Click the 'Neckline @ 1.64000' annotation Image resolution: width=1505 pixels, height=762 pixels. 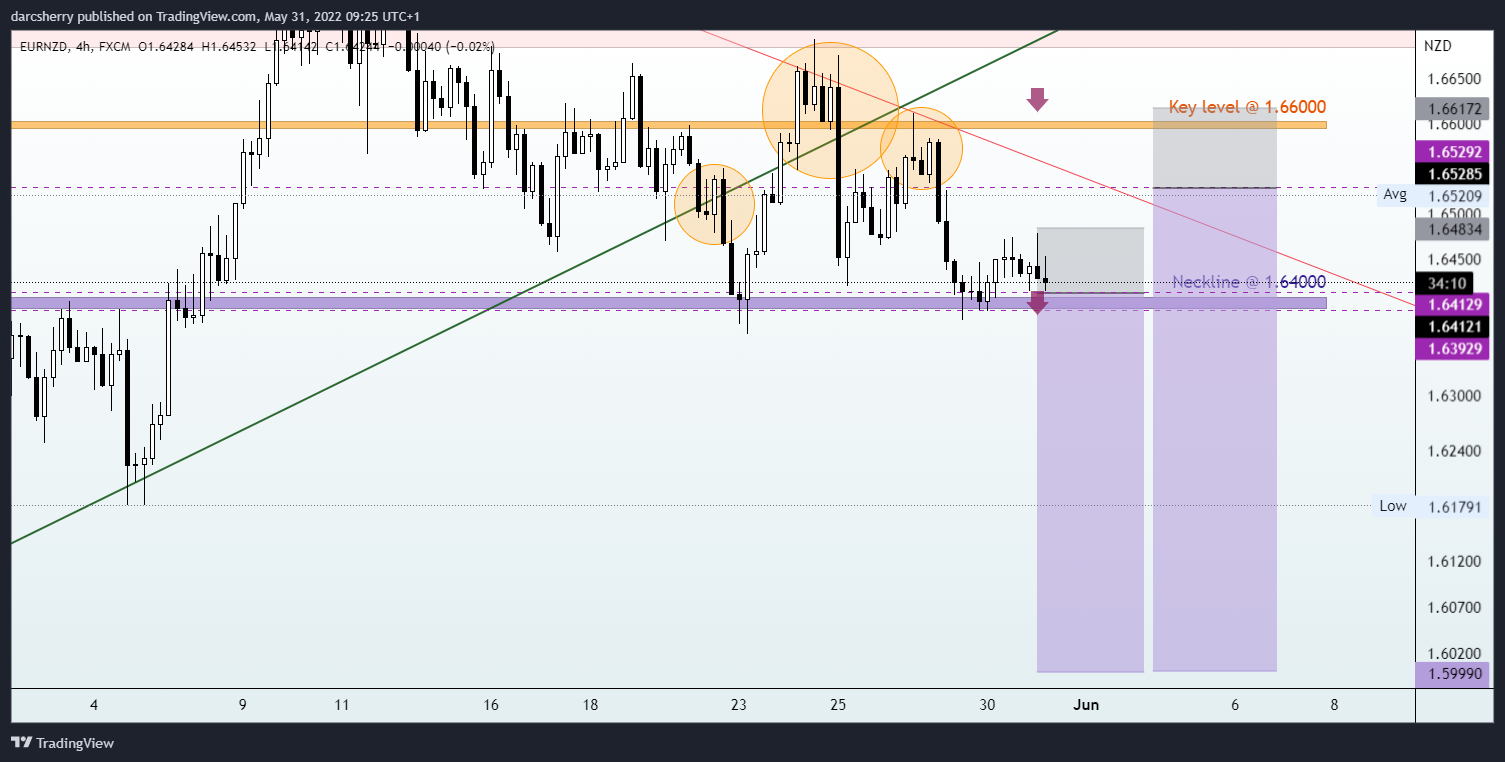[1249, 282]
